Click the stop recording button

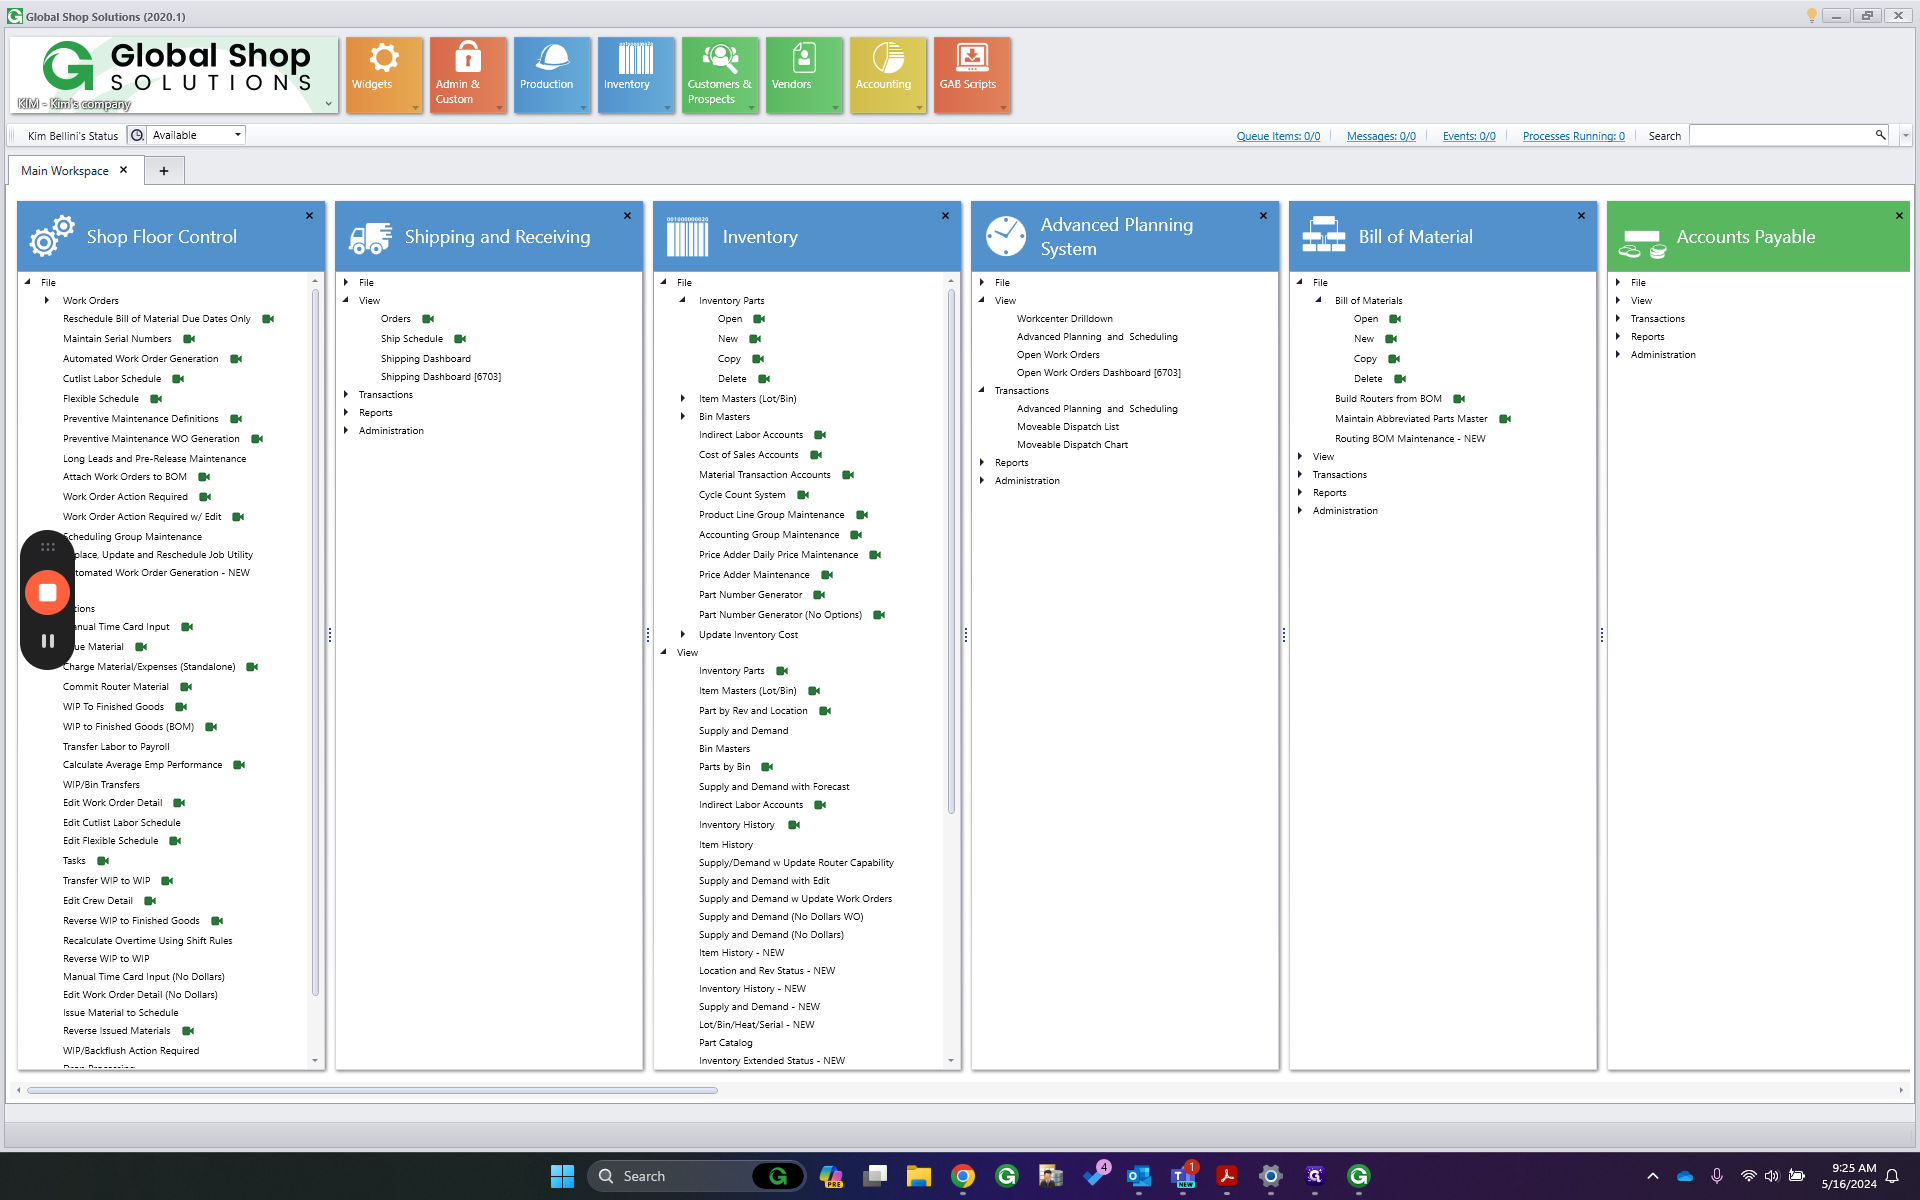pyautogui.click(x=47, y=592)
